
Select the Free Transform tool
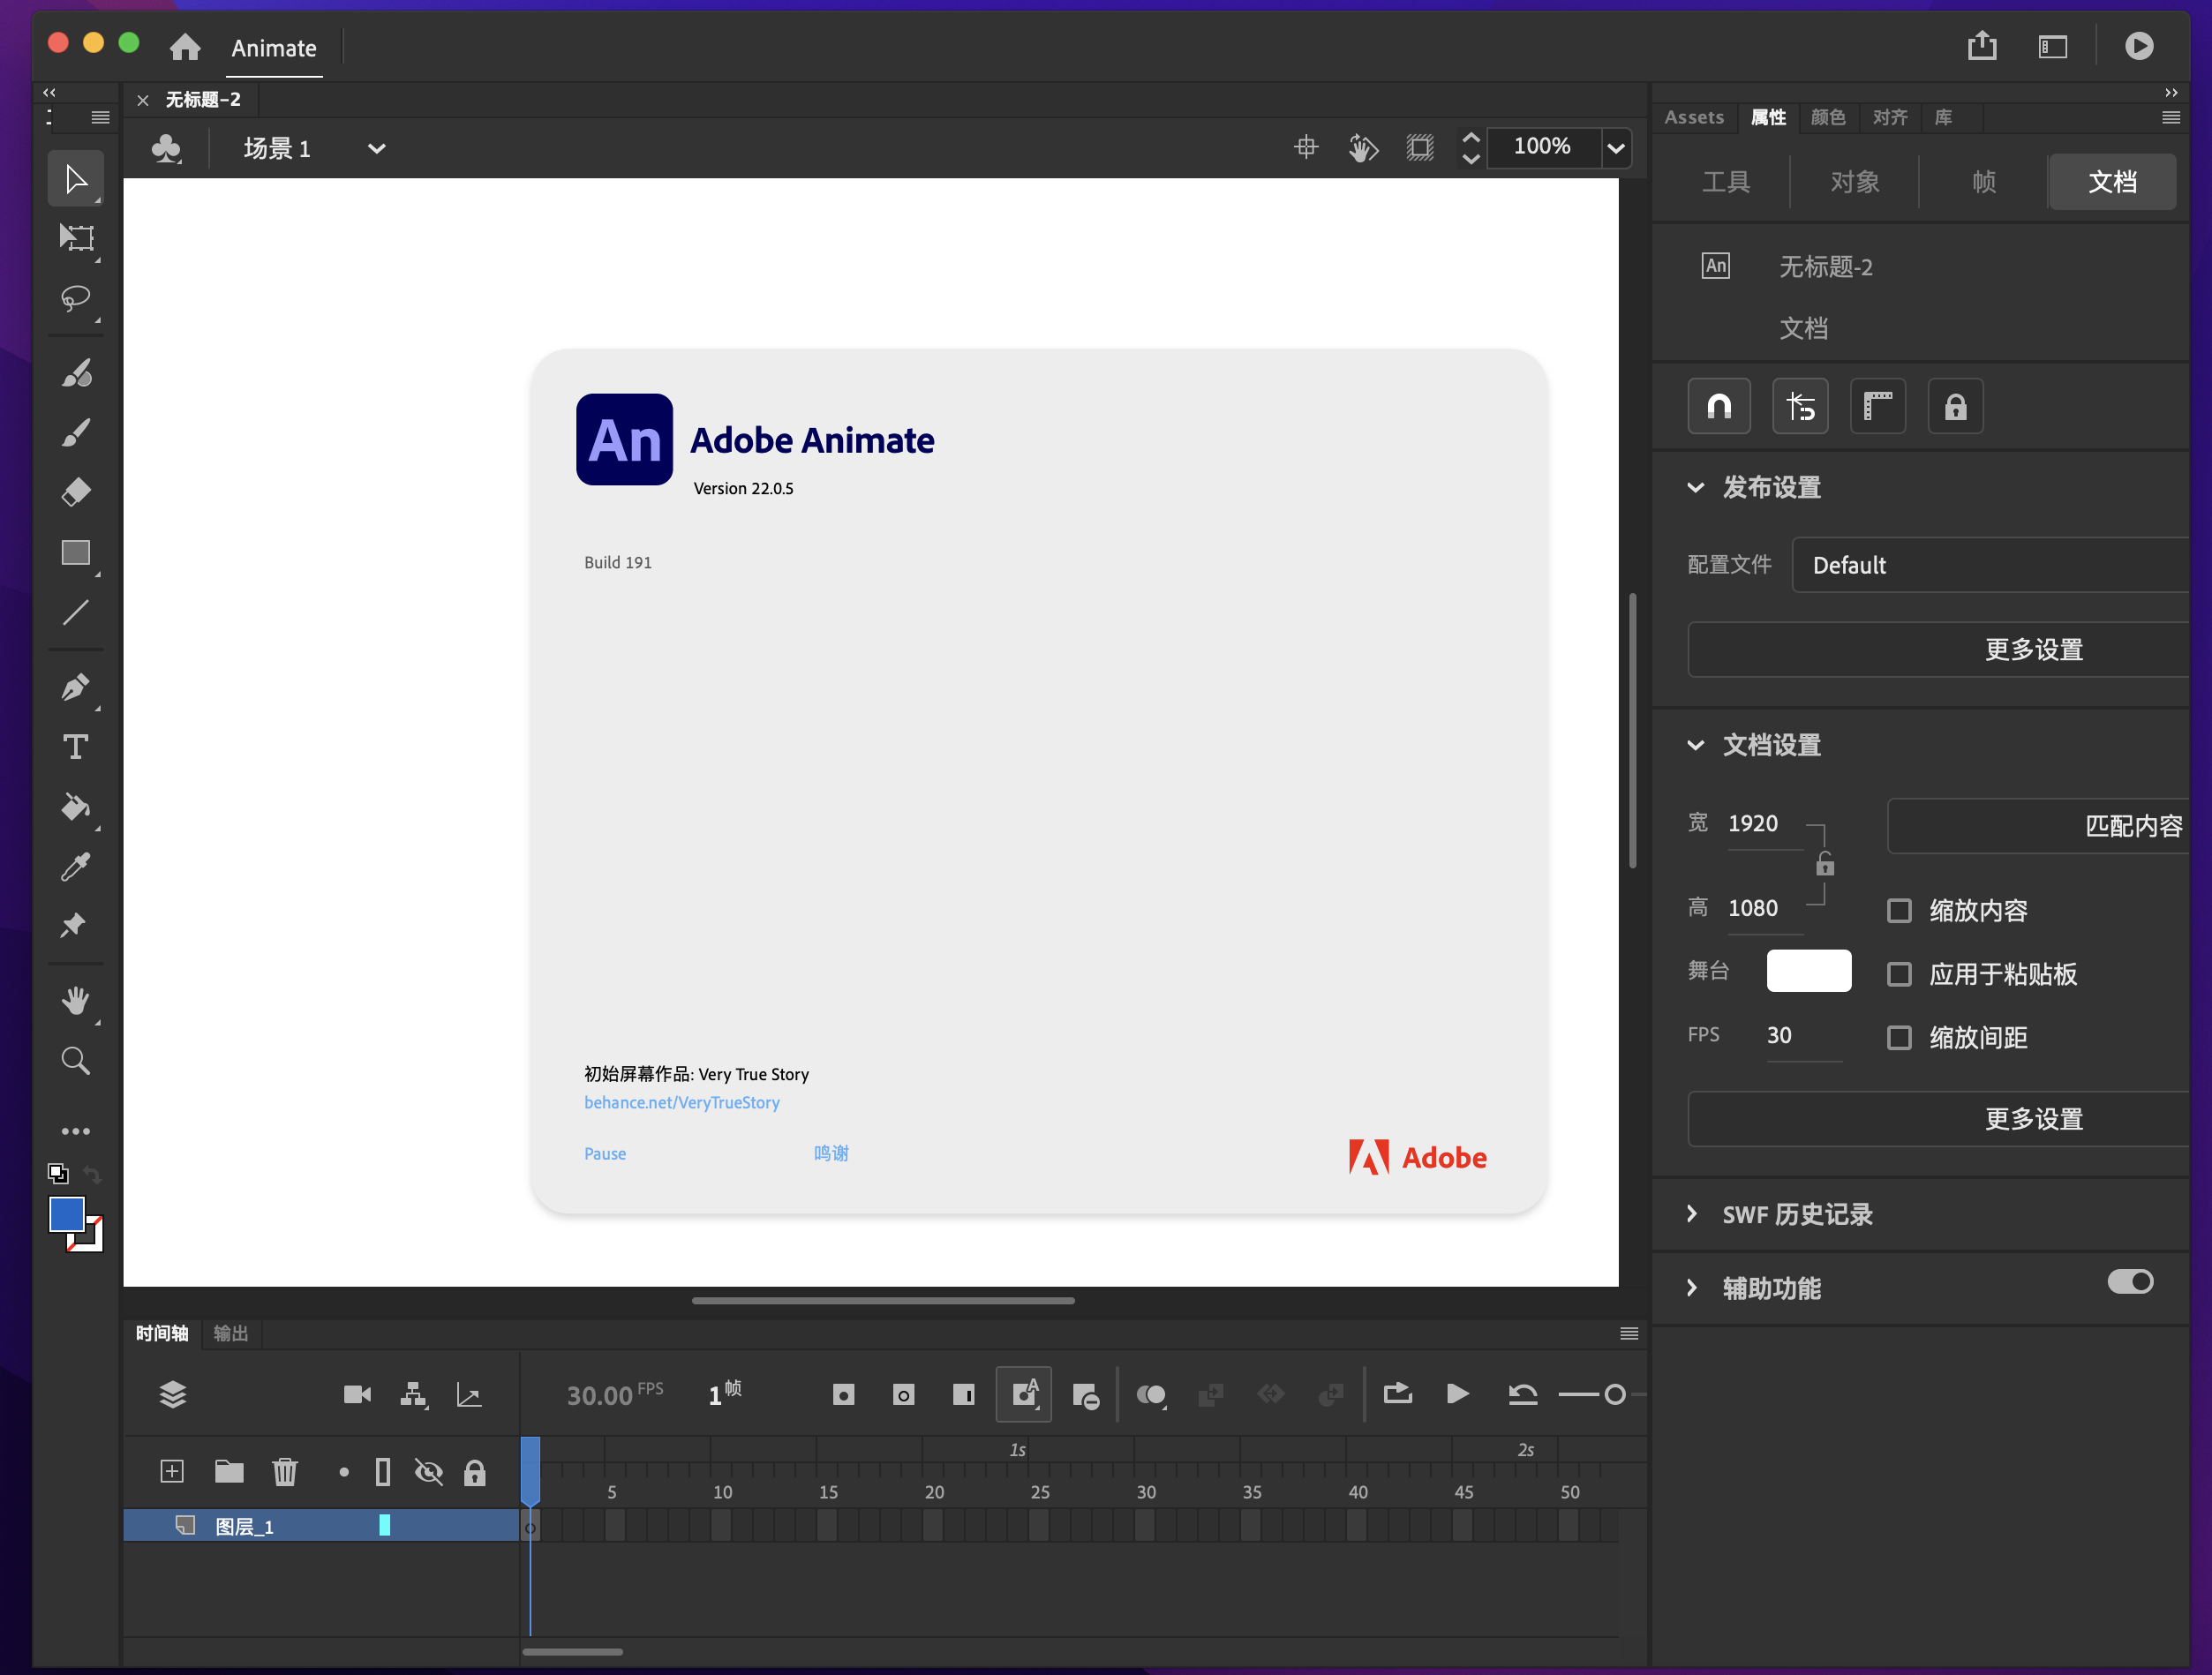[75, 238]
